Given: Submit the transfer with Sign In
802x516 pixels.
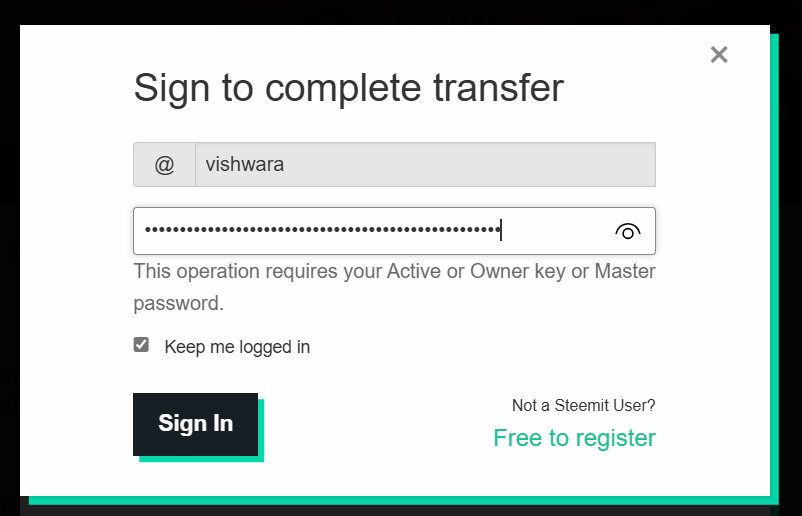Looking at the screenshot, I should pos(195,424).
